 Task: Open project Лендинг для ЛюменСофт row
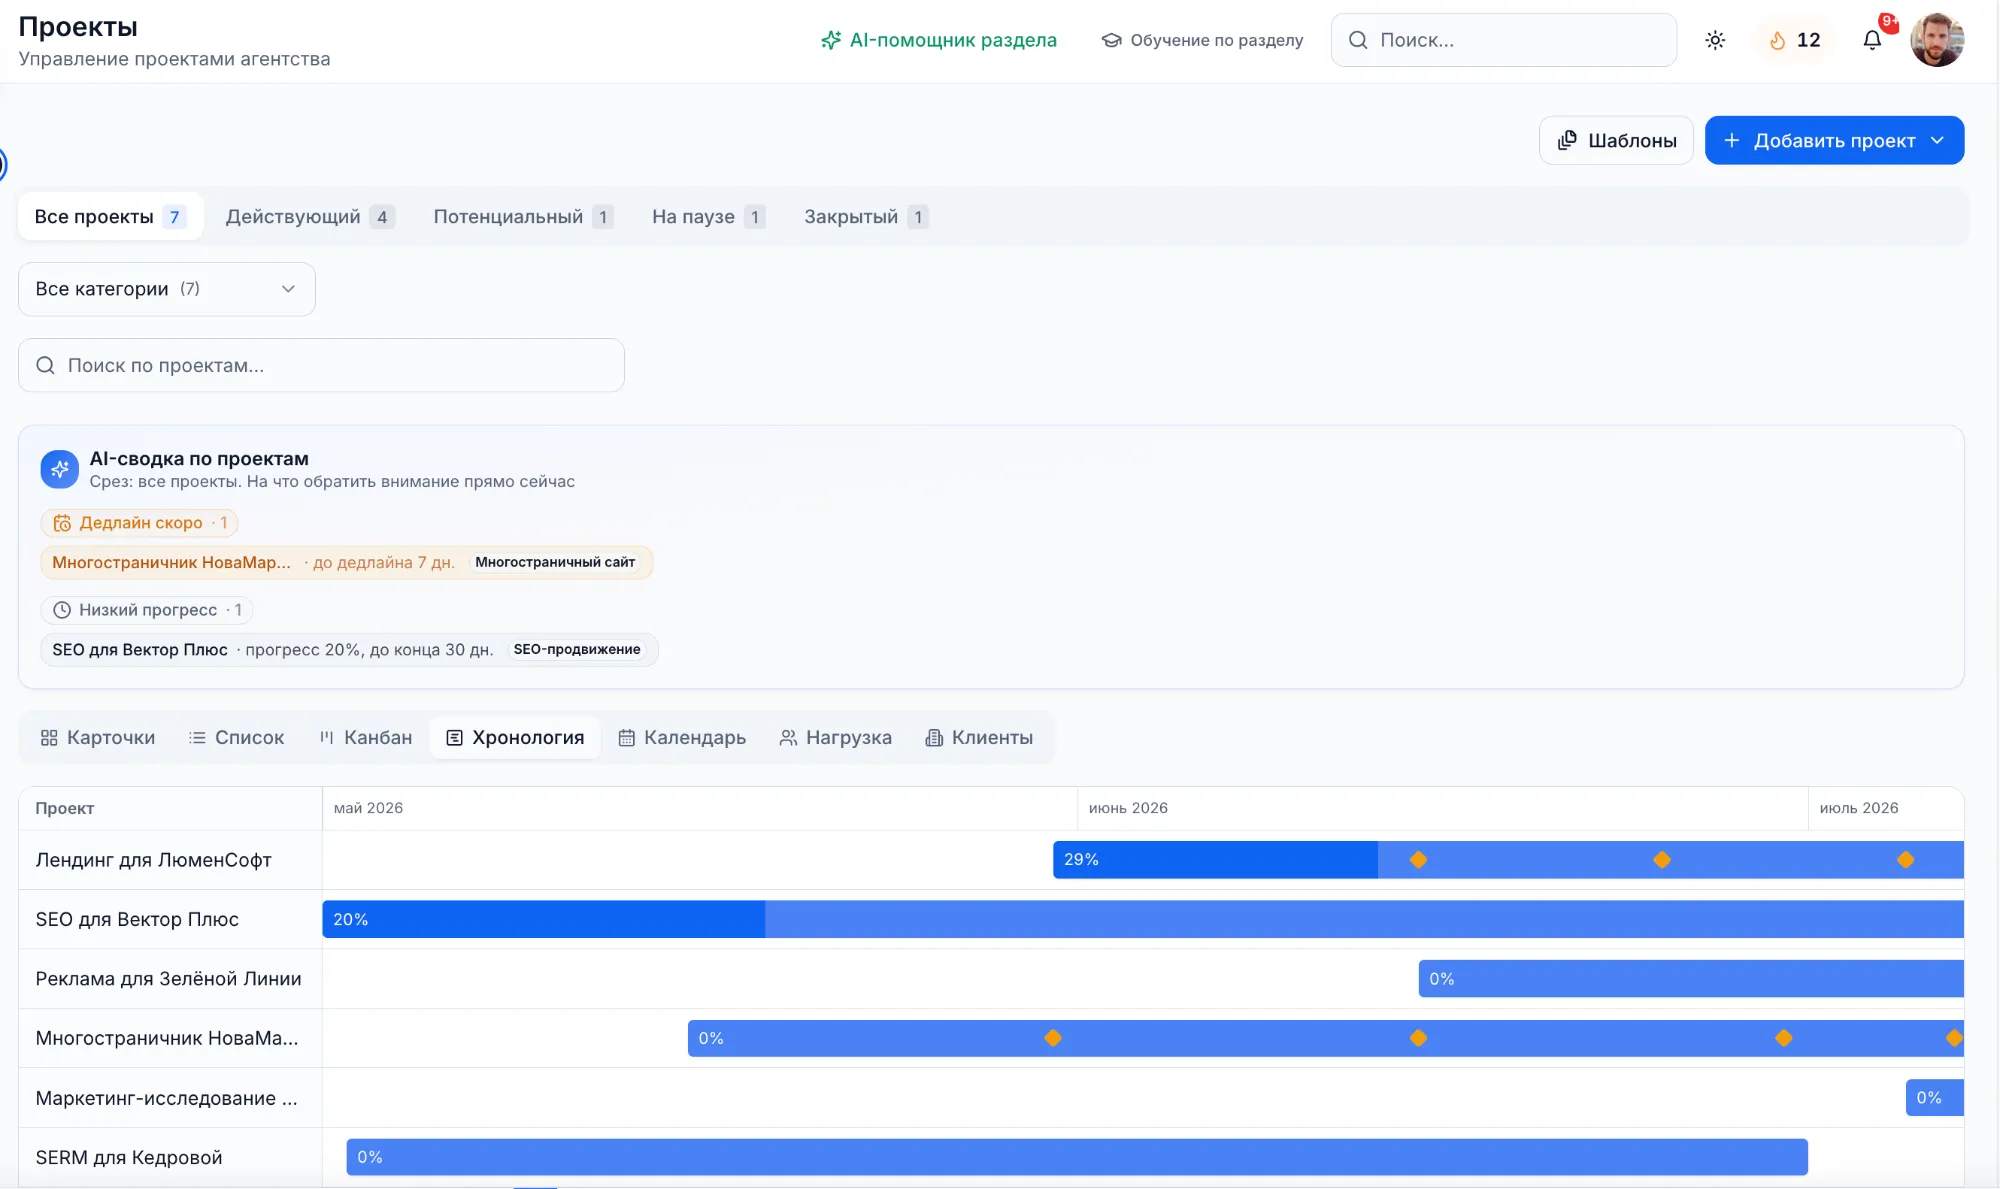pos(153,860)
